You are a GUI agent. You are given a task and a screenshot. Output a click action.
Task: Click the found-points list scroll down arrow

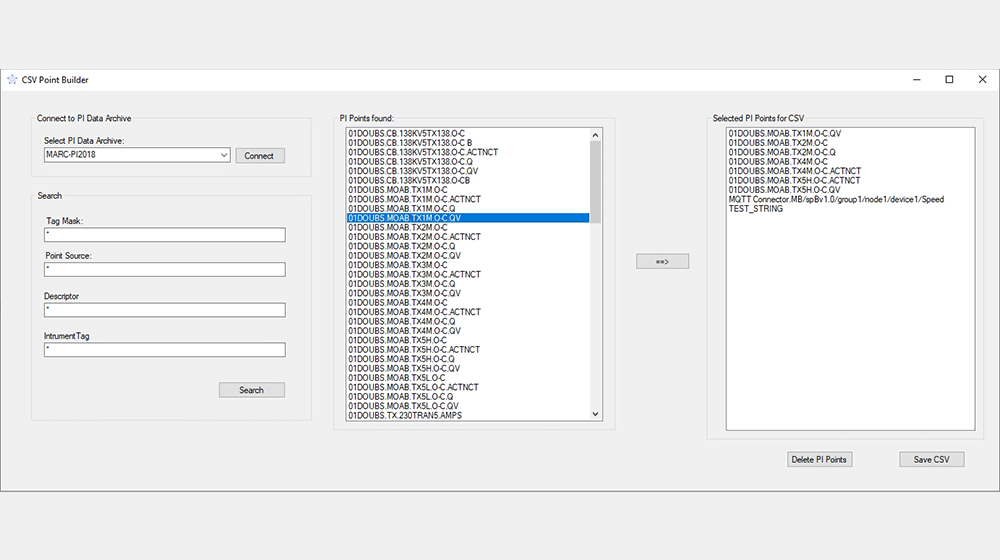tap(595, 414)
